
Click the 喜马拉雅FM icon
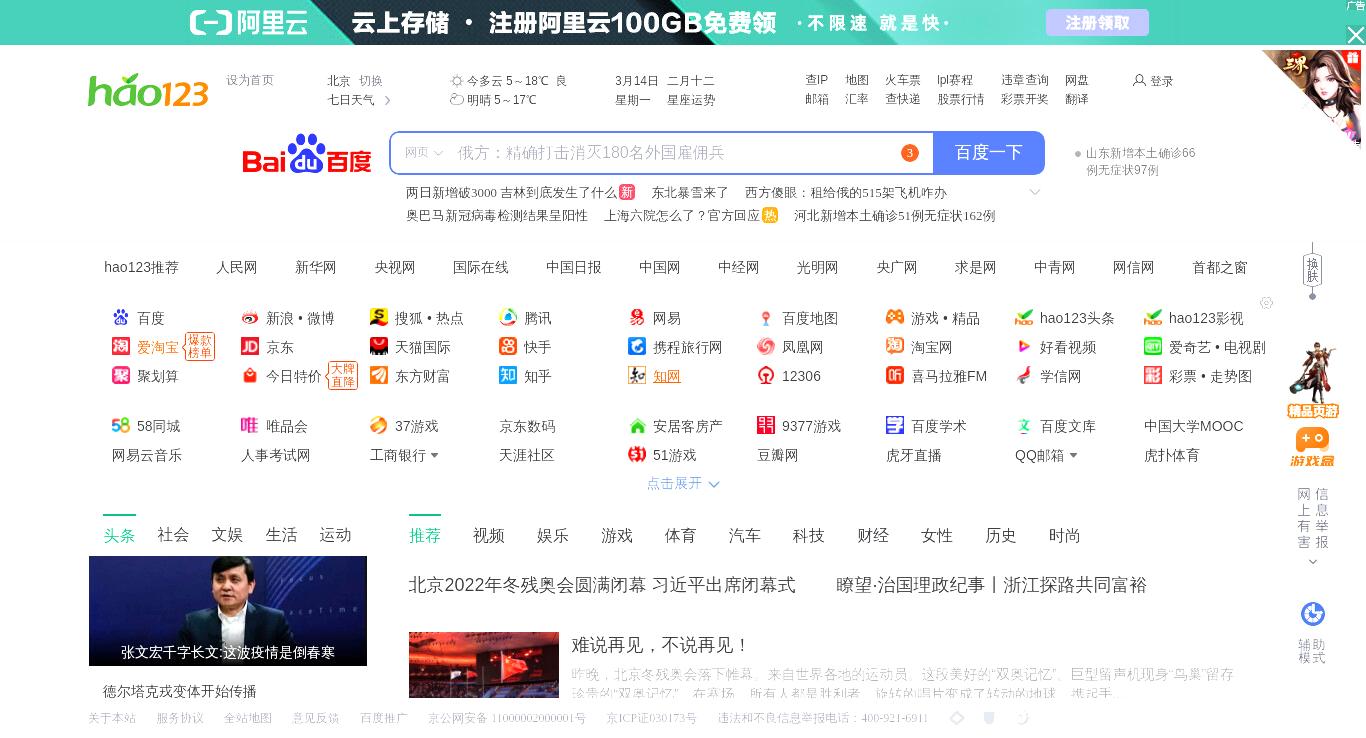coord(895,376)
